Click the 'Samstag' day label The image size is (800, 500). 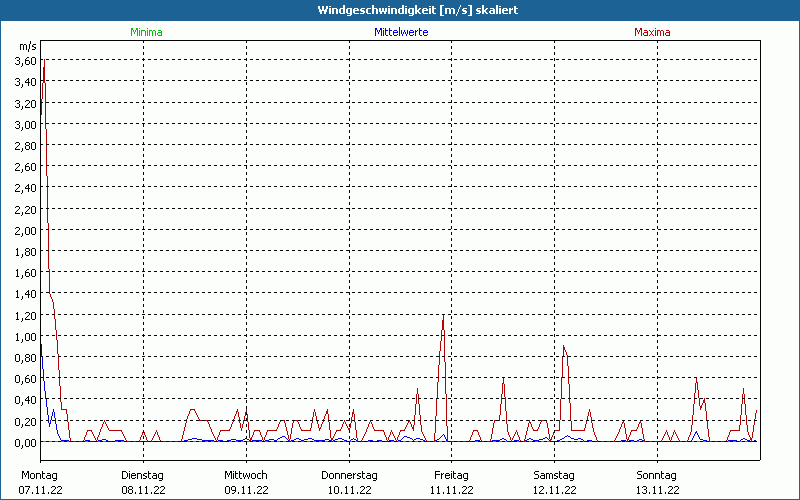(x=554, y=476)
